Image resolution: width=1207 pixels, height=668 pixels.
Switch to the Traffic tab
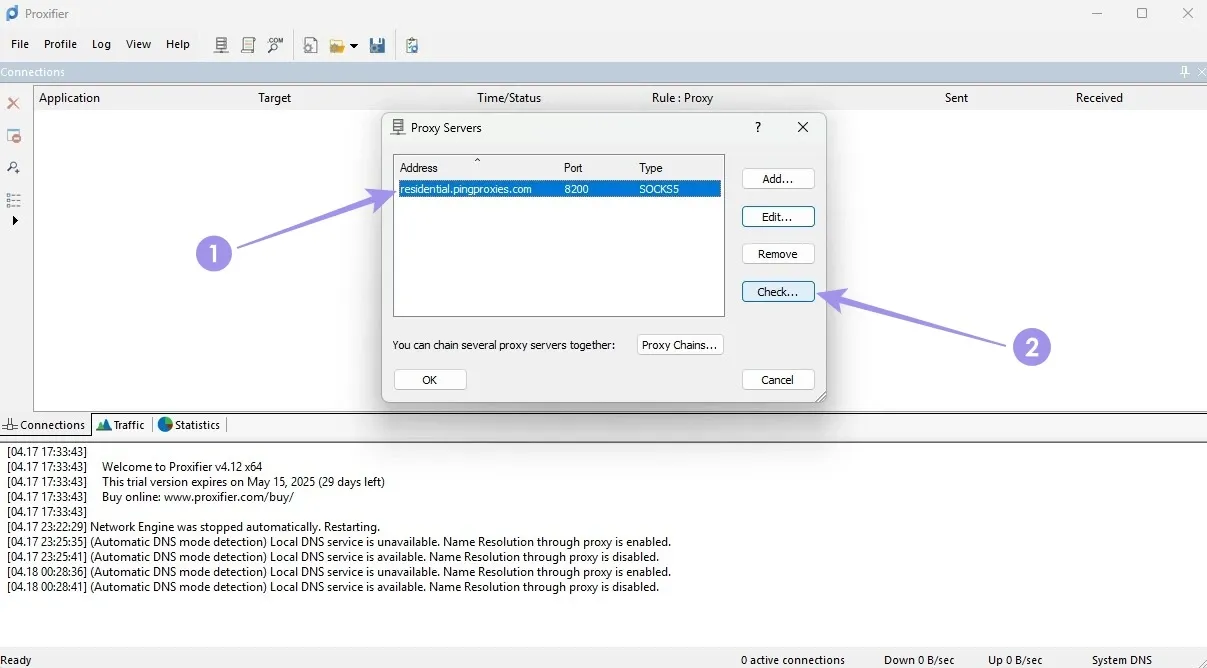click(x=121, y=425)
